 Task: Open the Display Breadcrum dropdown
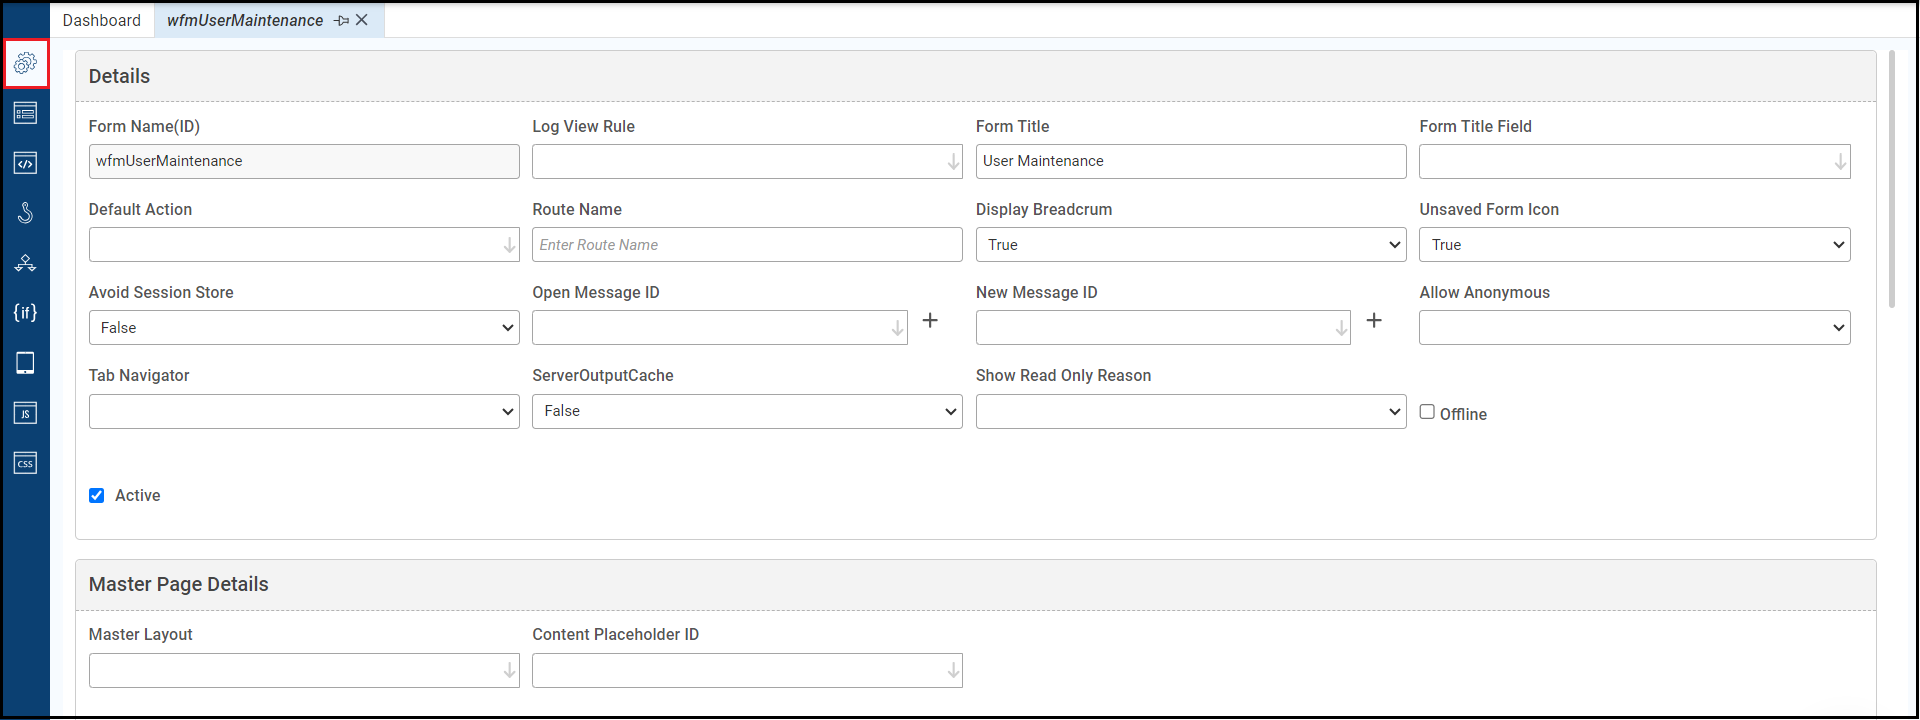[1190, 245]
